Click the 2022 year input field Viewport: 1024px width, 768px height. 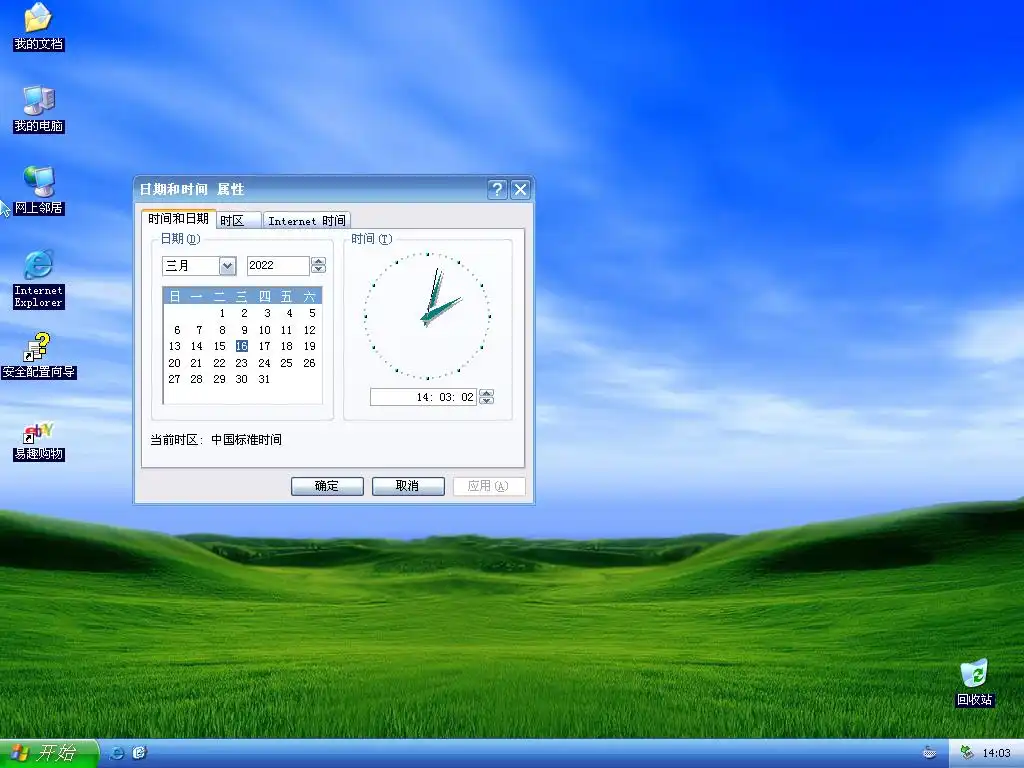click(x=278, y=265)
